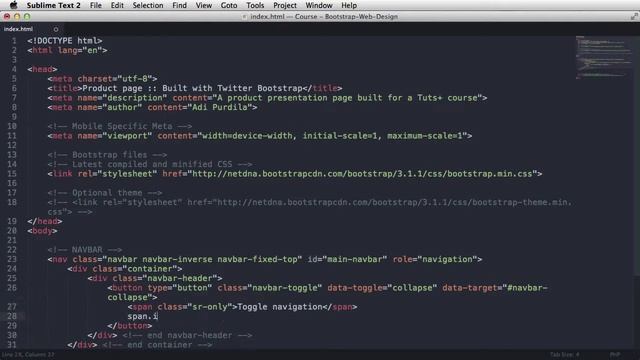Click line number 23 in the gutter
The image size is (640, 360).
(x=12, y=259)
